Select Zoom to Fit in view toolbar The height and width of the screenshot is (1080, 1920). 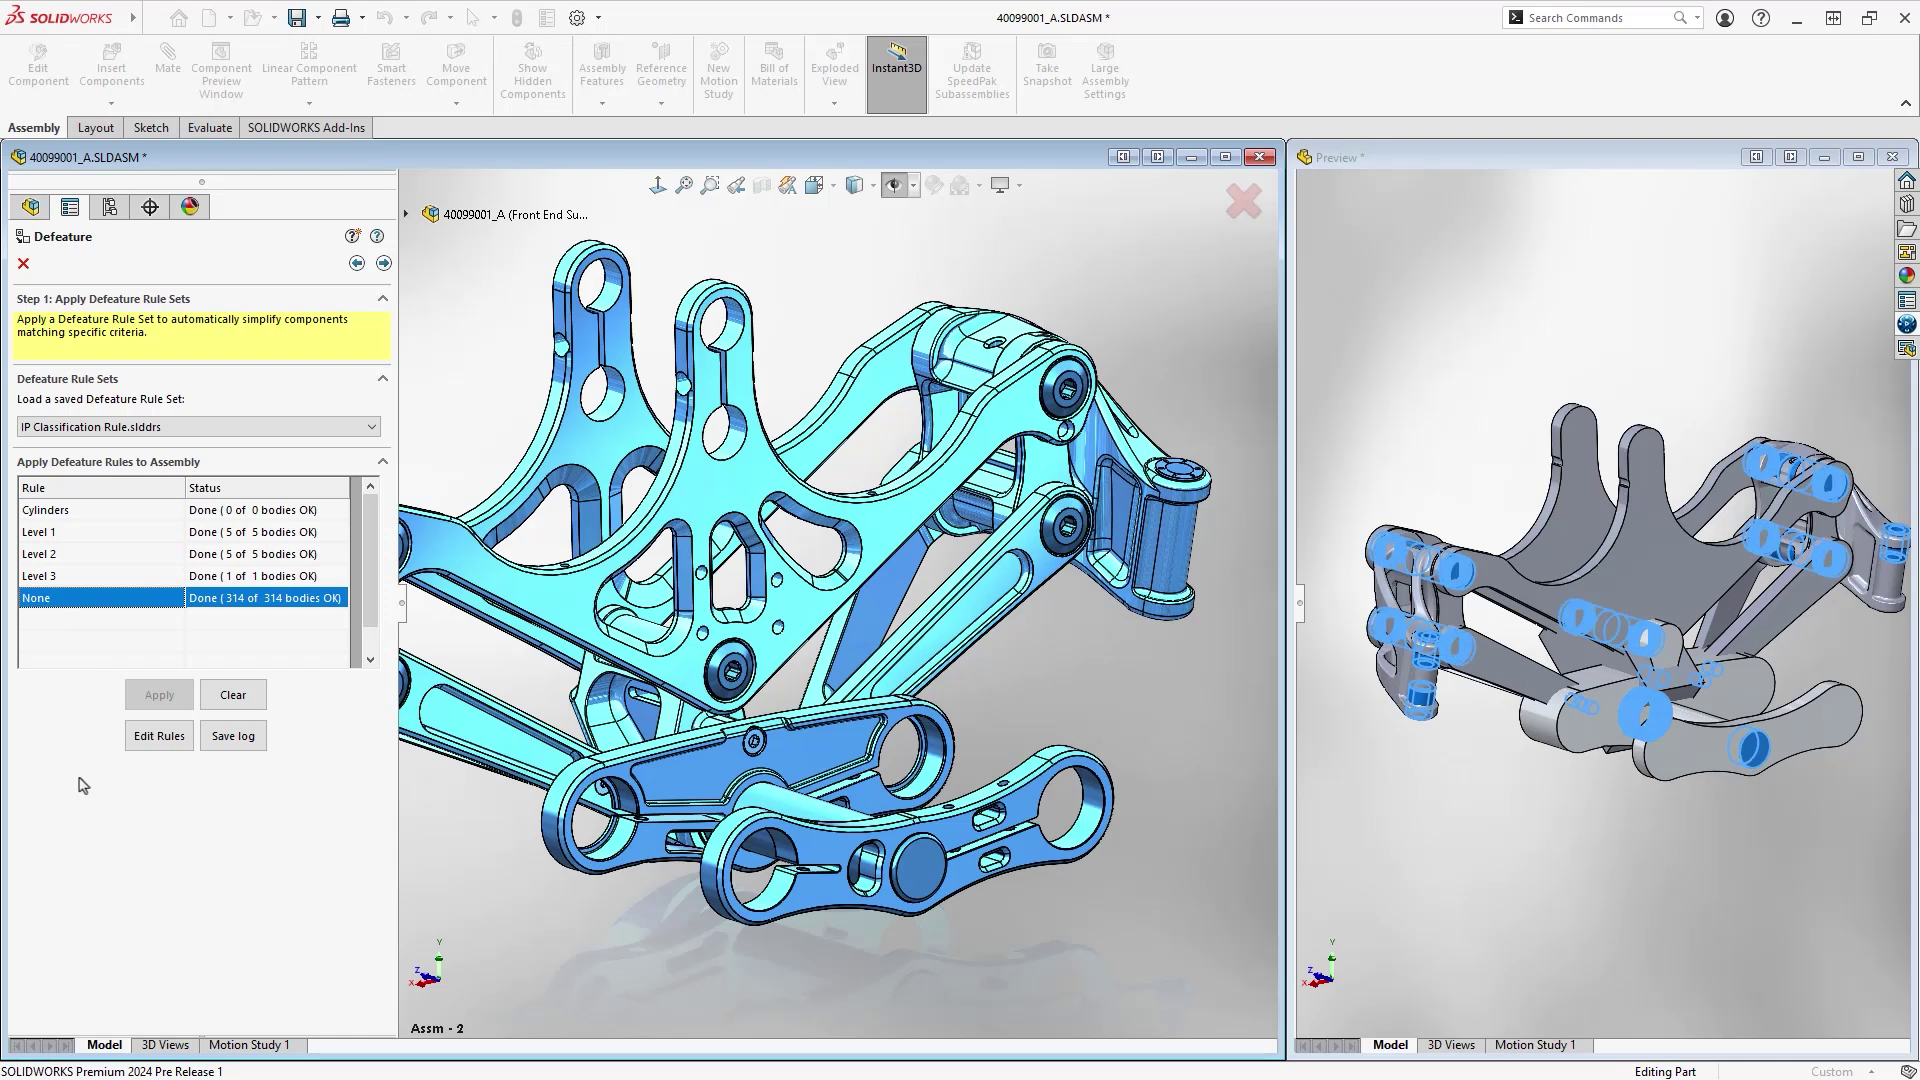(x=684, y=185)
